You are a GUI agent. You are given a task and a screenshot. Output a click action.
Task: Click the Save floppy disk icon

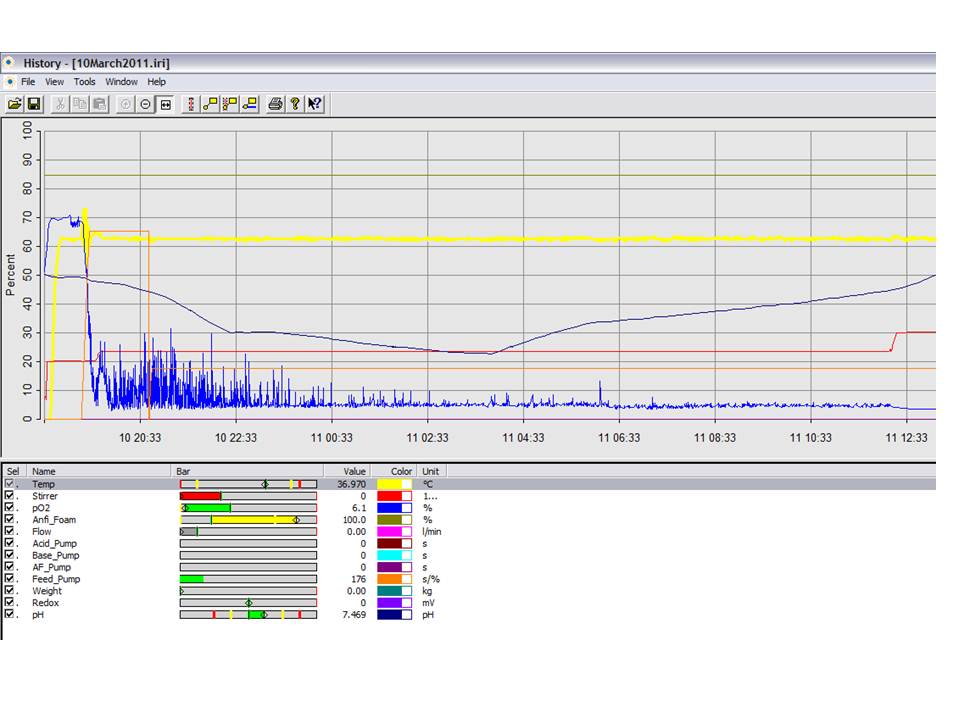point(33,104)
